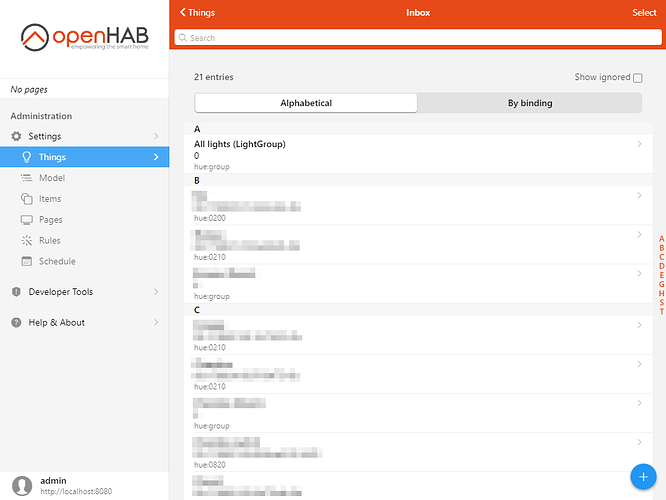Expand the Settings section chevron

point(155,136)
